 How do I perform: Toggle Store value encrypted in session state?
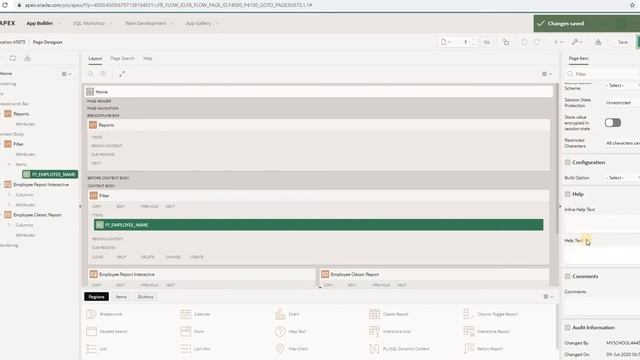coord(613,122)
